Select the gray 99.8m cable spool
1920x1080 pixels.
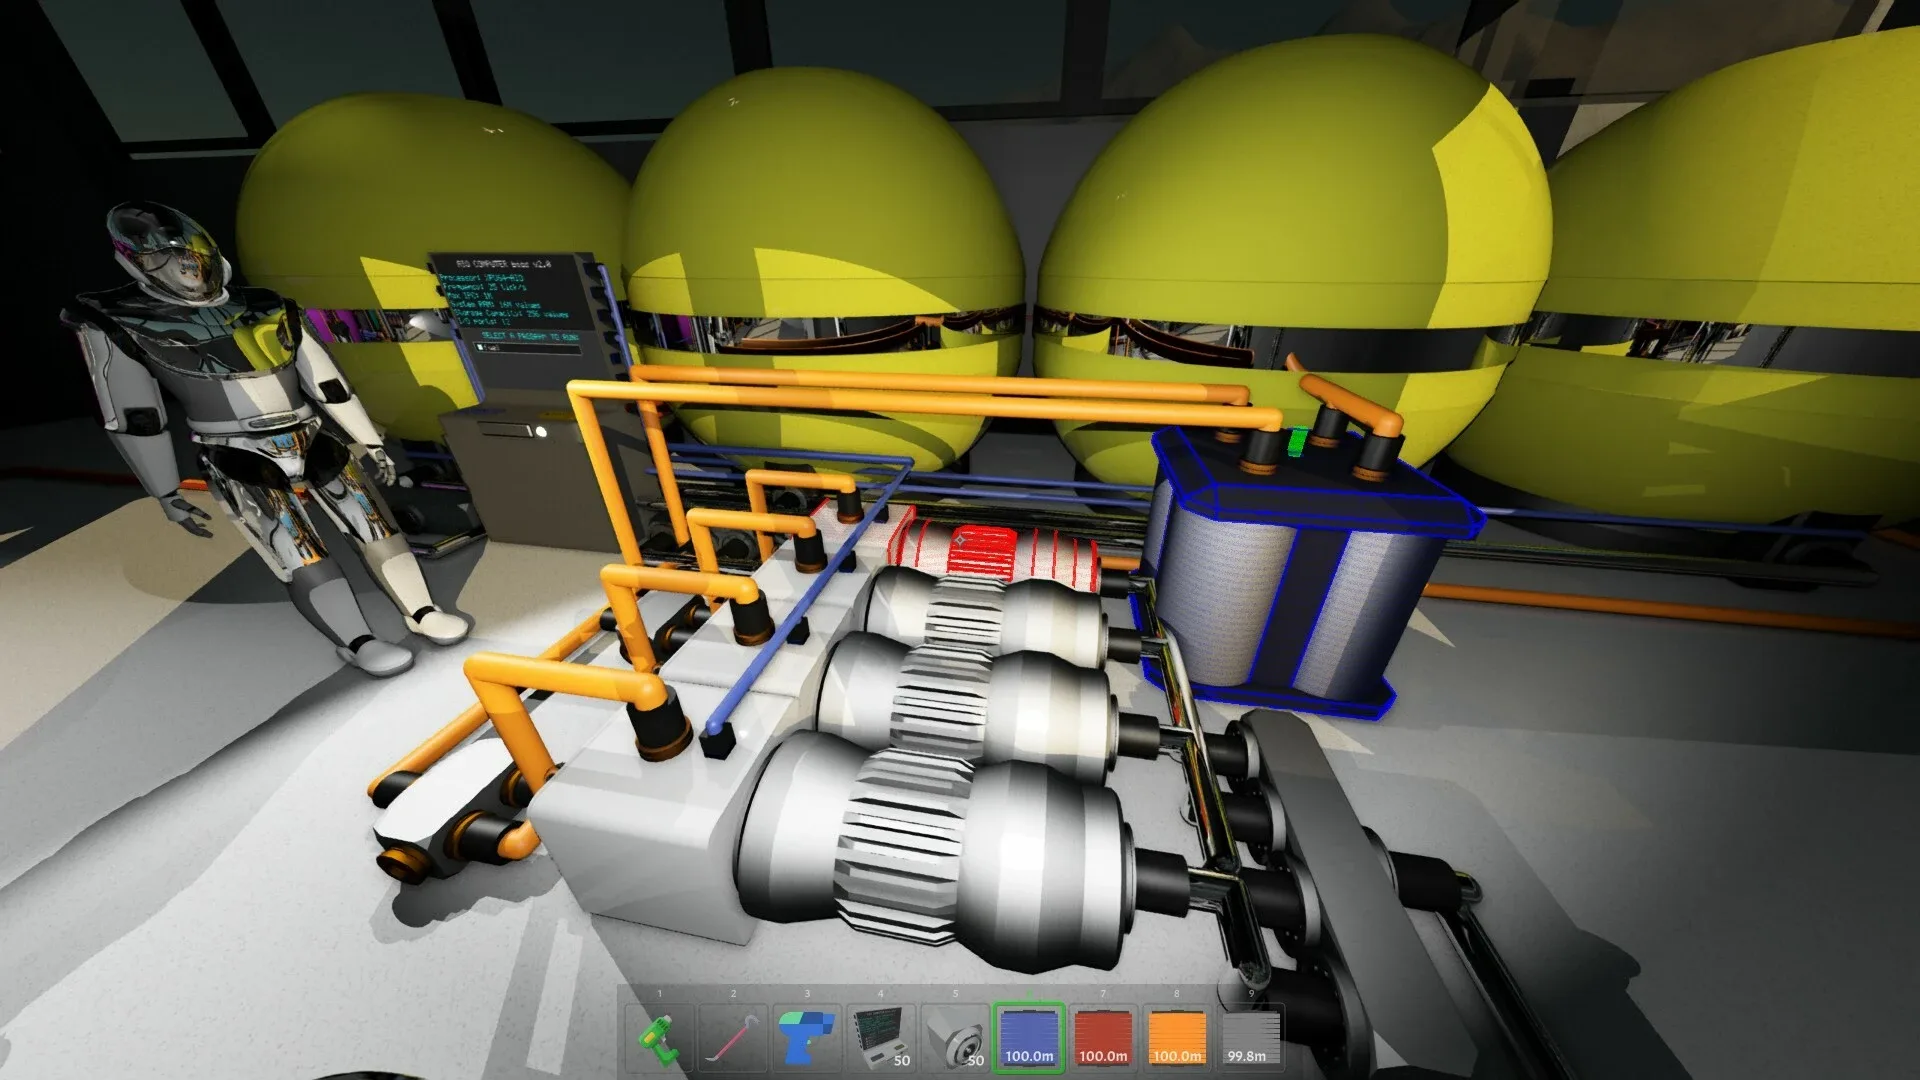(1250, 1038)
